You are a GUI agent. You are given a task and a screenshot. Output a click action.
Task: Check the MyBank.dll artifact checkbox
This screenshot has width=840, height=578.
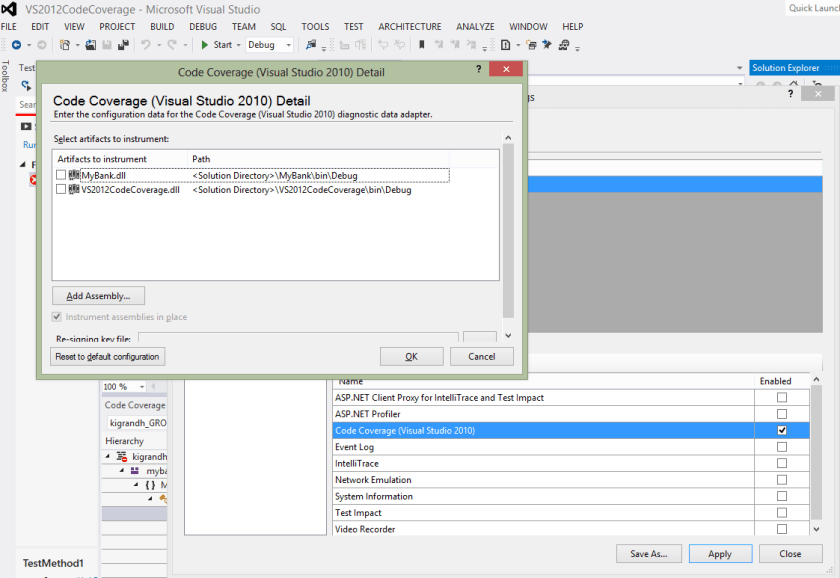click(x=61, y=174)
